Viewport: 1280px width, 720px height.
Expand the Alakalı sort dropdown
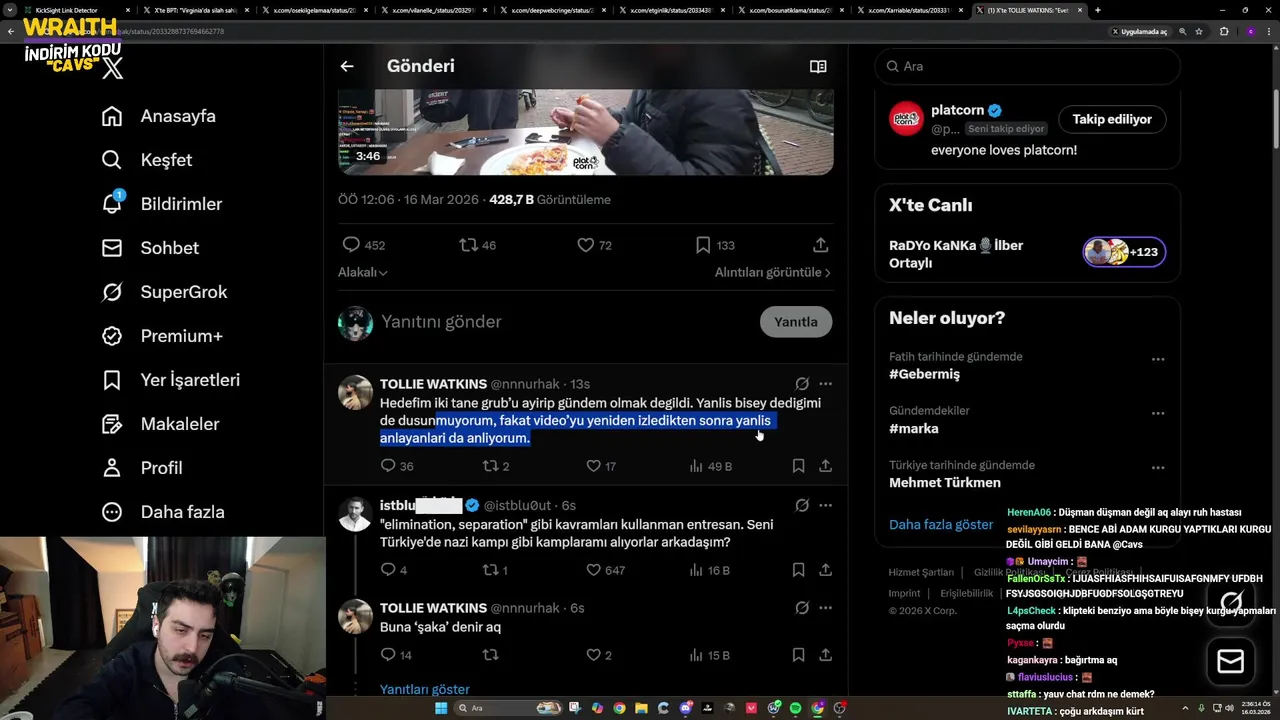click(363, 272)
